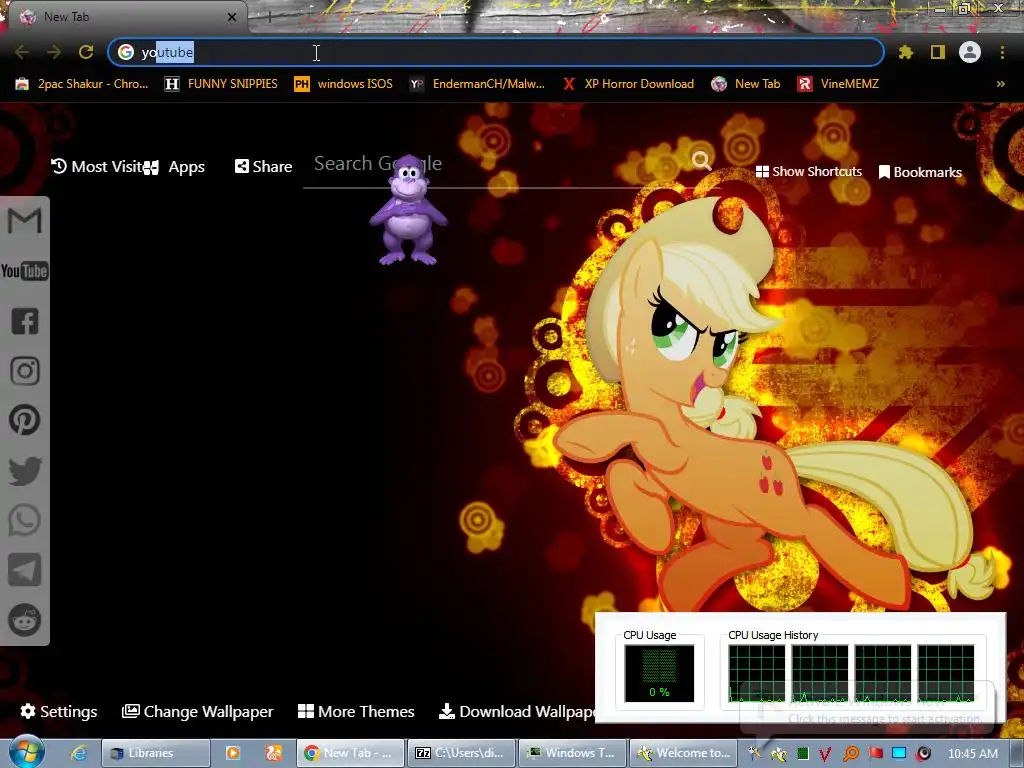This screenshot has height=768, width=1024.
Task: Open the windows ISOS bookmark
Action: [x=344, y=84]
